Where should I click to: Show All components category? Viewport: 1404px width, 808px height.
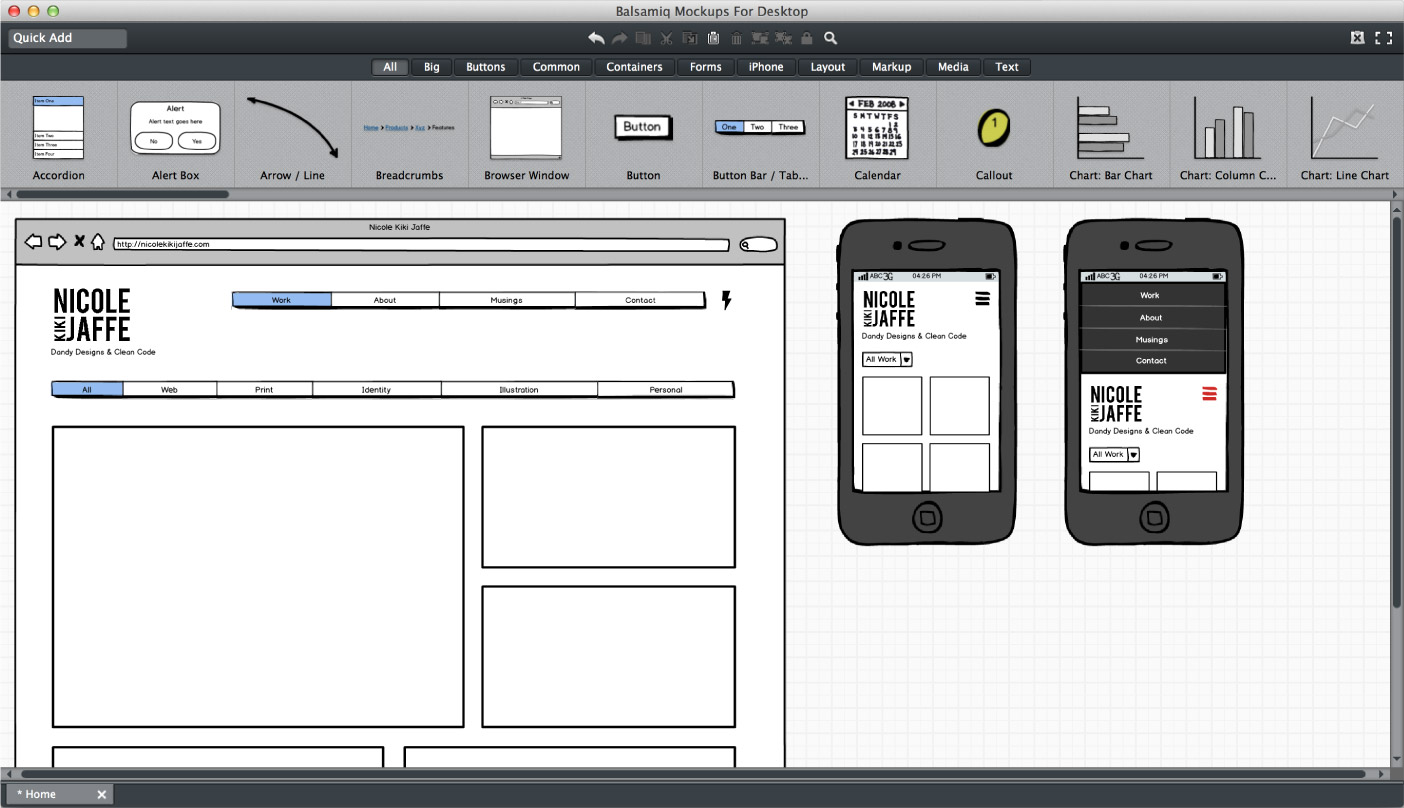pyautogui.click(x=390, y=67)
